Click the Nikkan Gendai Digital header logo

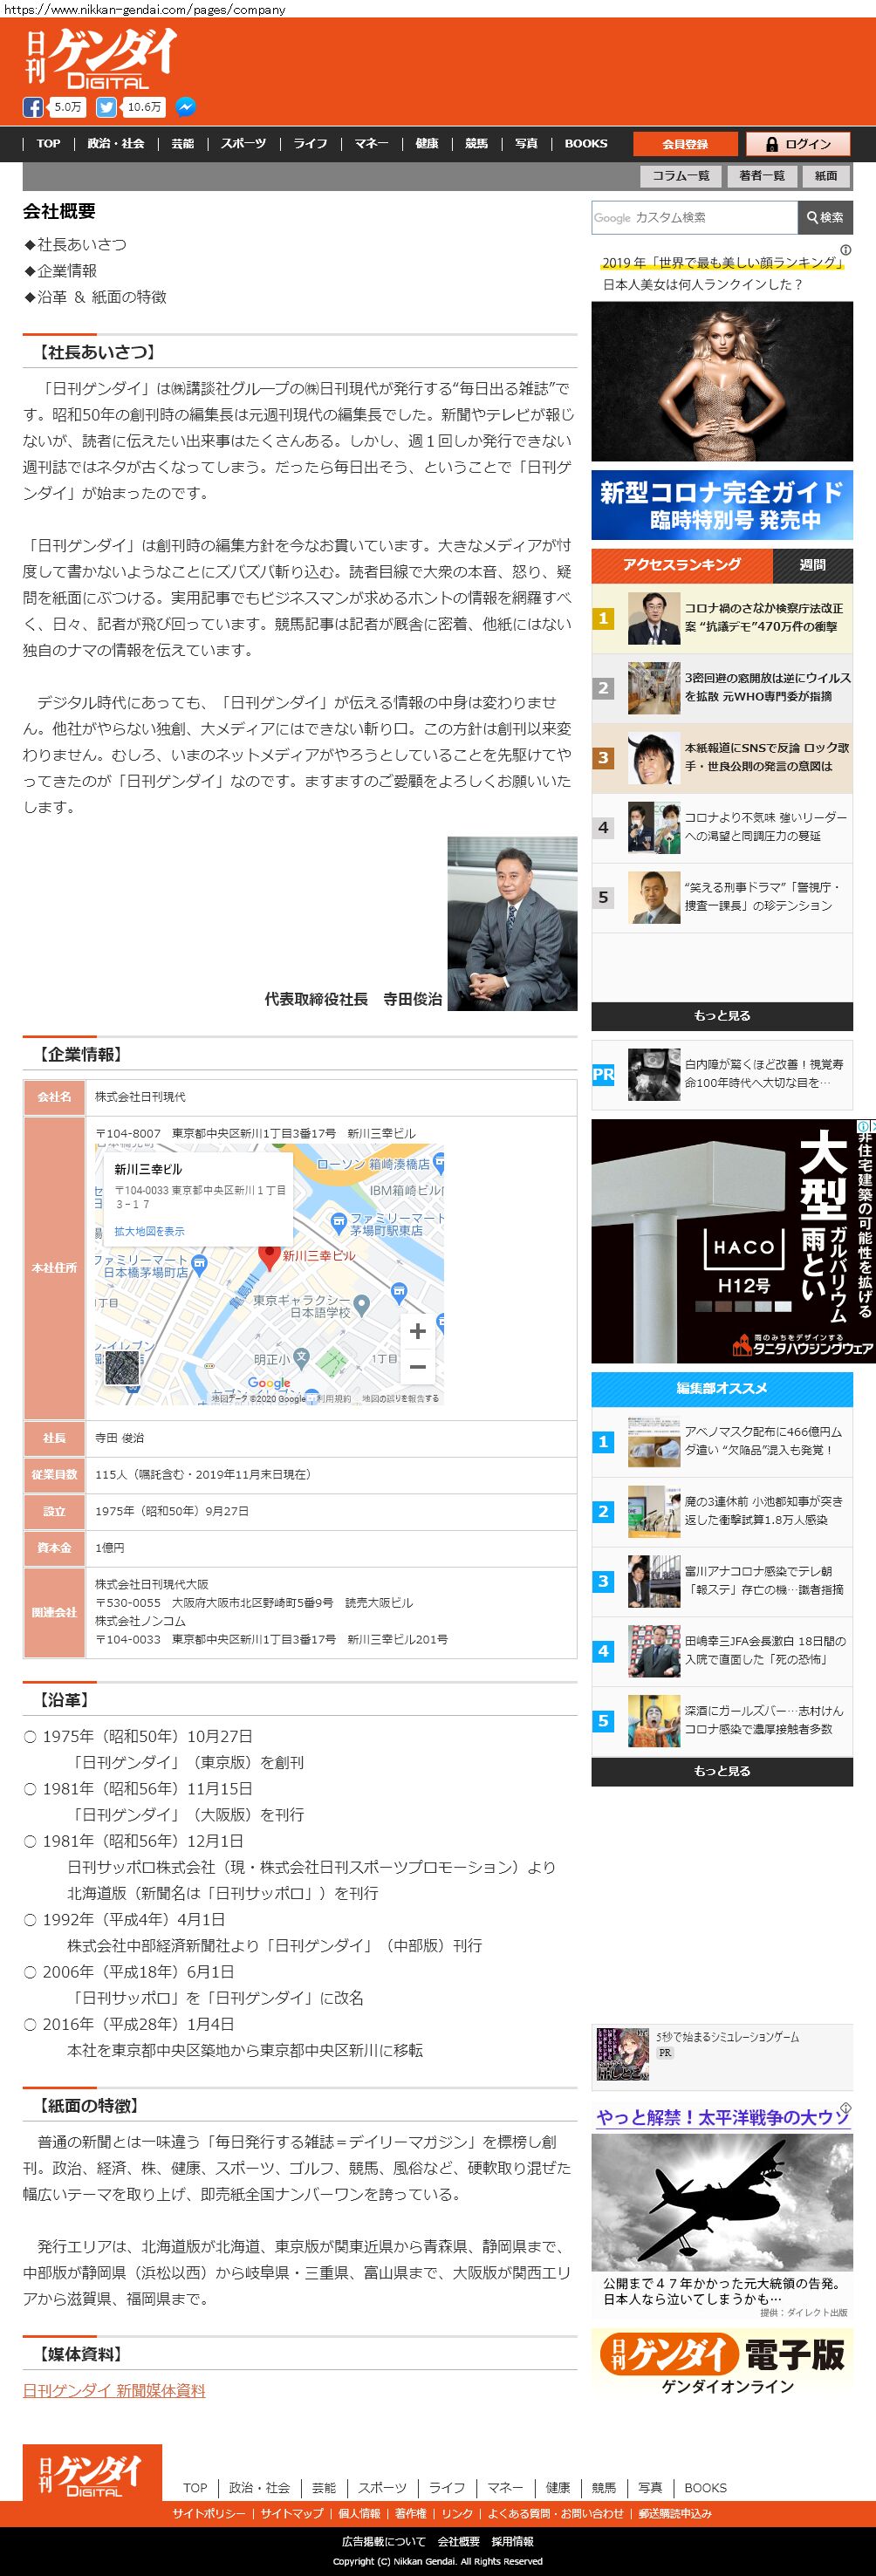pos(101,58)
